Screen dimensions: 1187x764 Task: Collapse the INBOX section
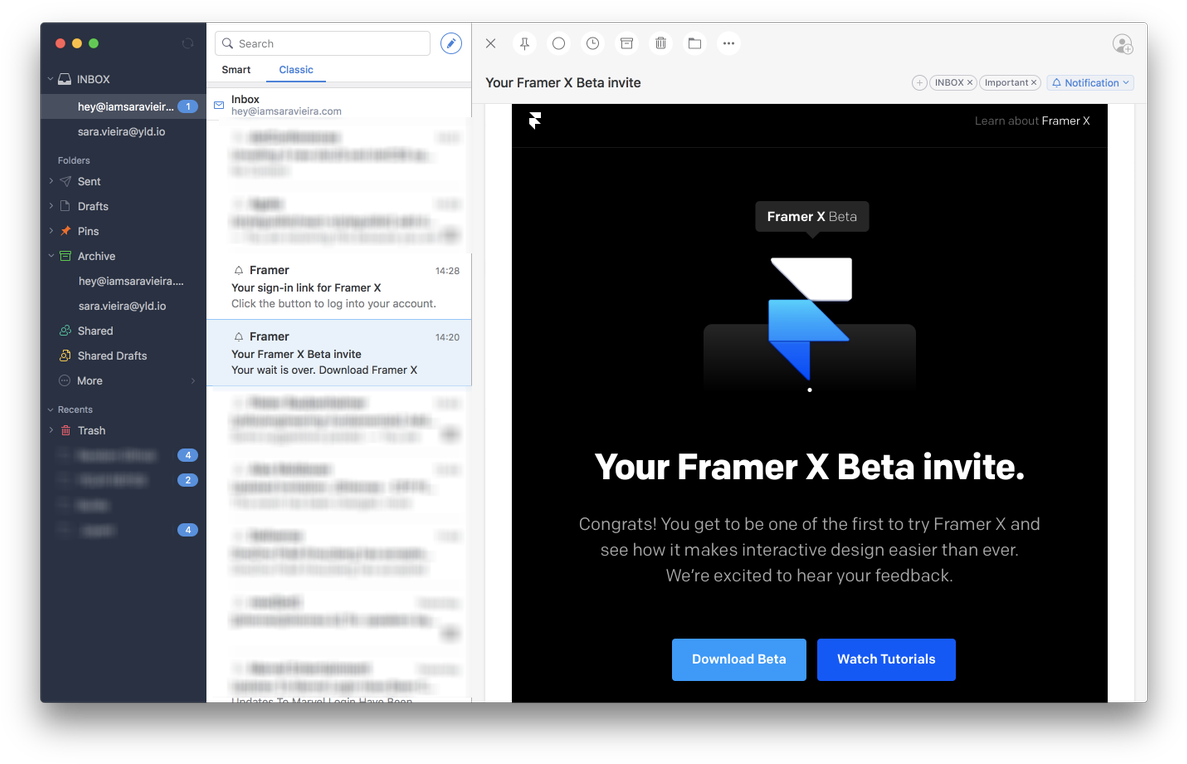(x=51, y=79)
